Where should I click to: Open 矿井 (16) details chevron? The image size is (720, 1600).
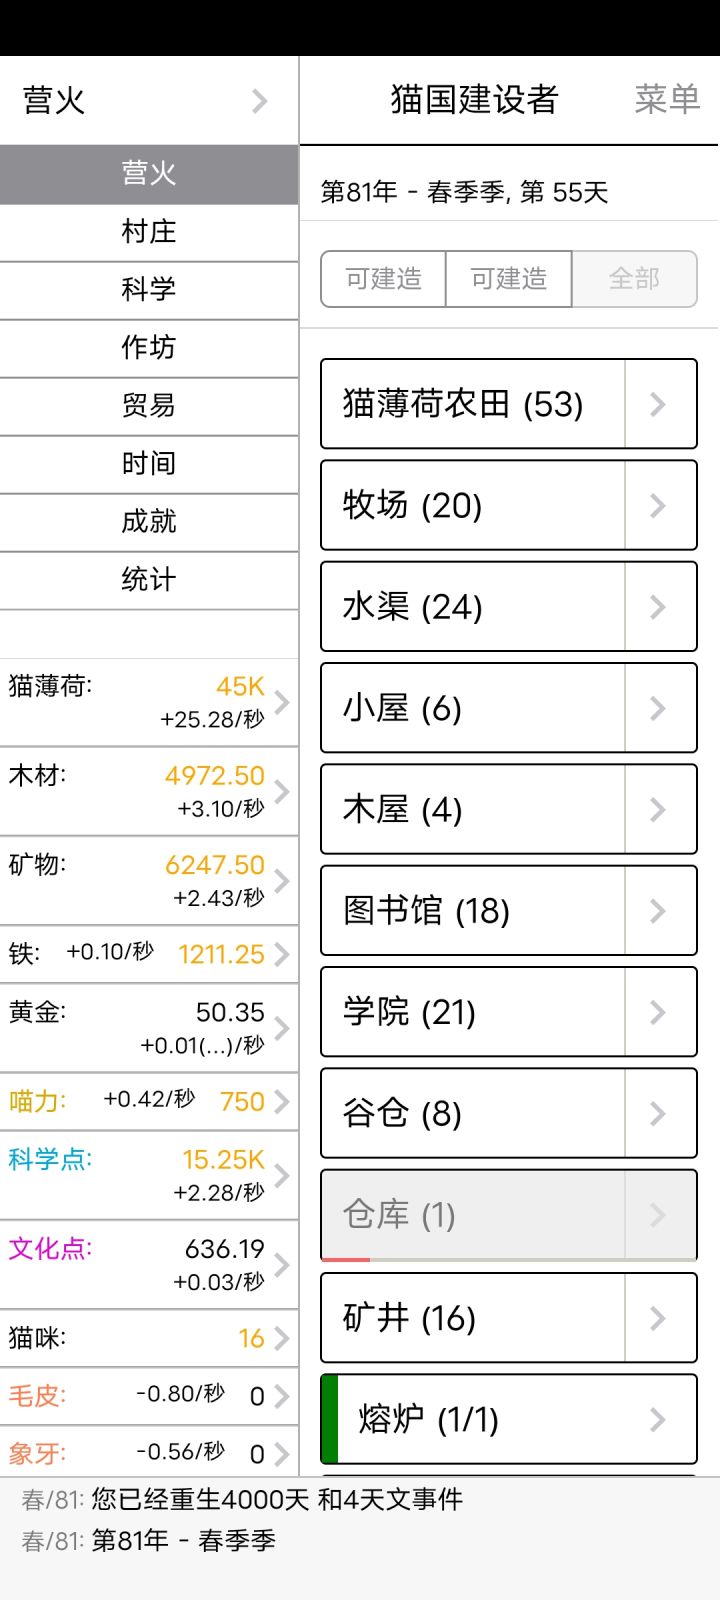(658, 1318)
